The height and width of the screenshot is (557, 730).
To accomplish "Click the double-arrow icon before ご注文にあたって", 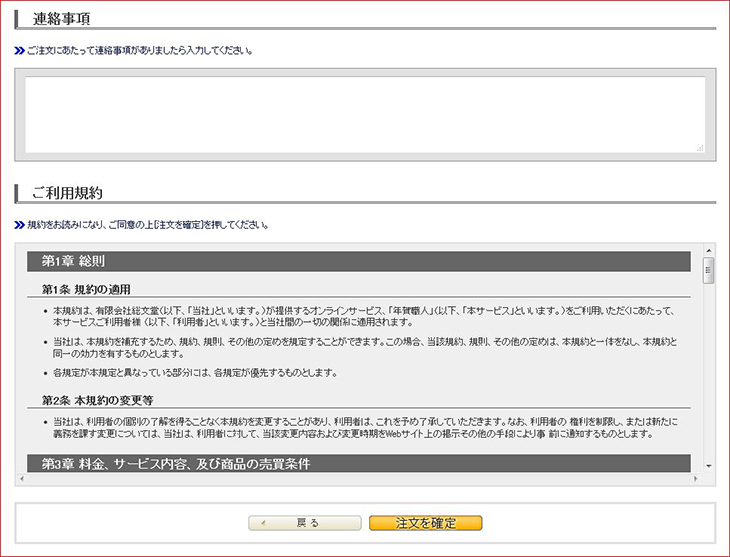I will pos(20,50).
